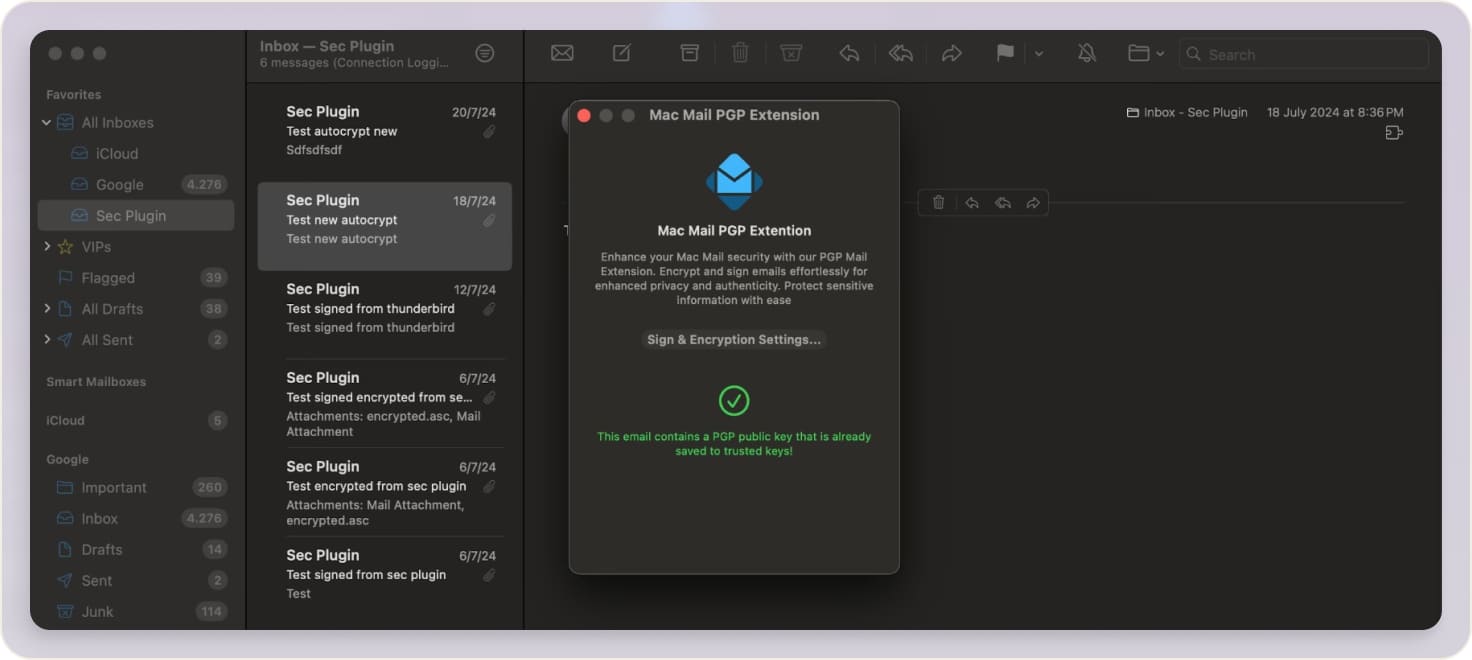Archive the selected message
The height and width of the screenshot is (660, 1472).
click(x=689, y=53)
